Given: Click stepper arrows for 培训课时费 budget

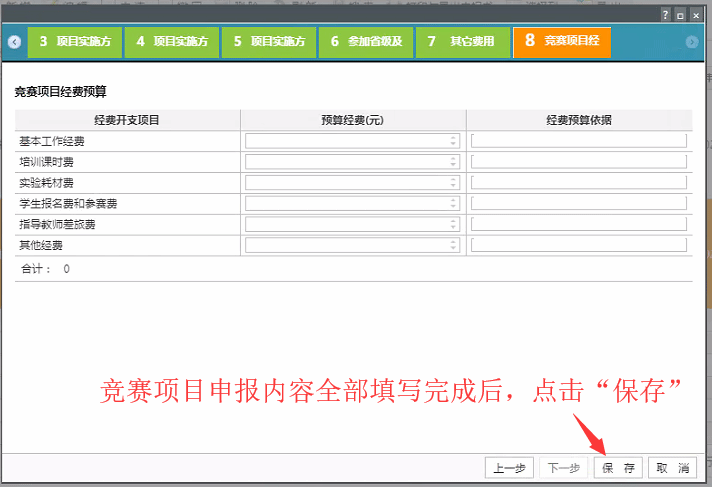Looking at the screenshot, I should [x=453, y=161].
